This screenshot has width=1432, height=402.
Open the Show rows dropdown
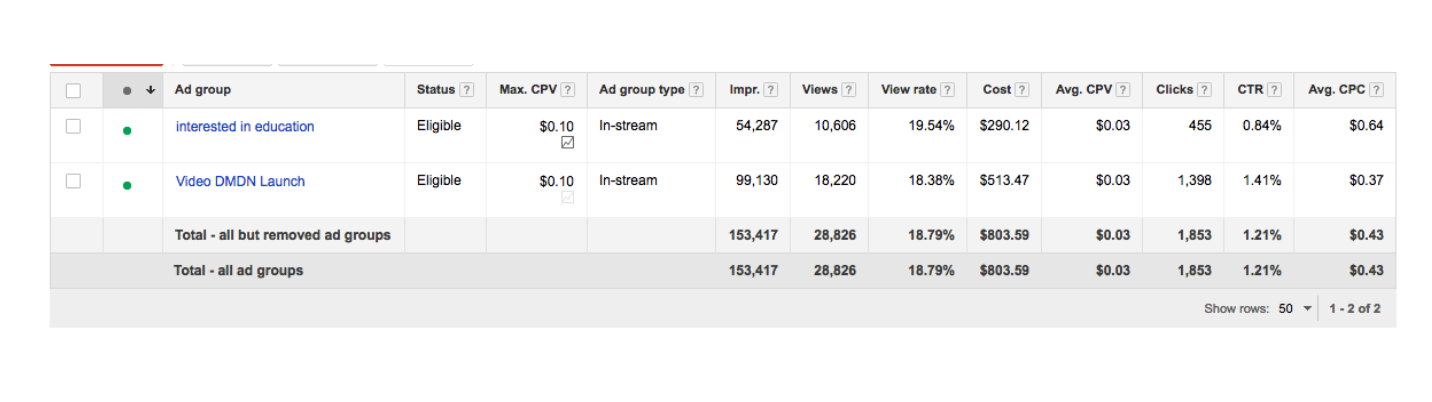tap(1296, 309)
